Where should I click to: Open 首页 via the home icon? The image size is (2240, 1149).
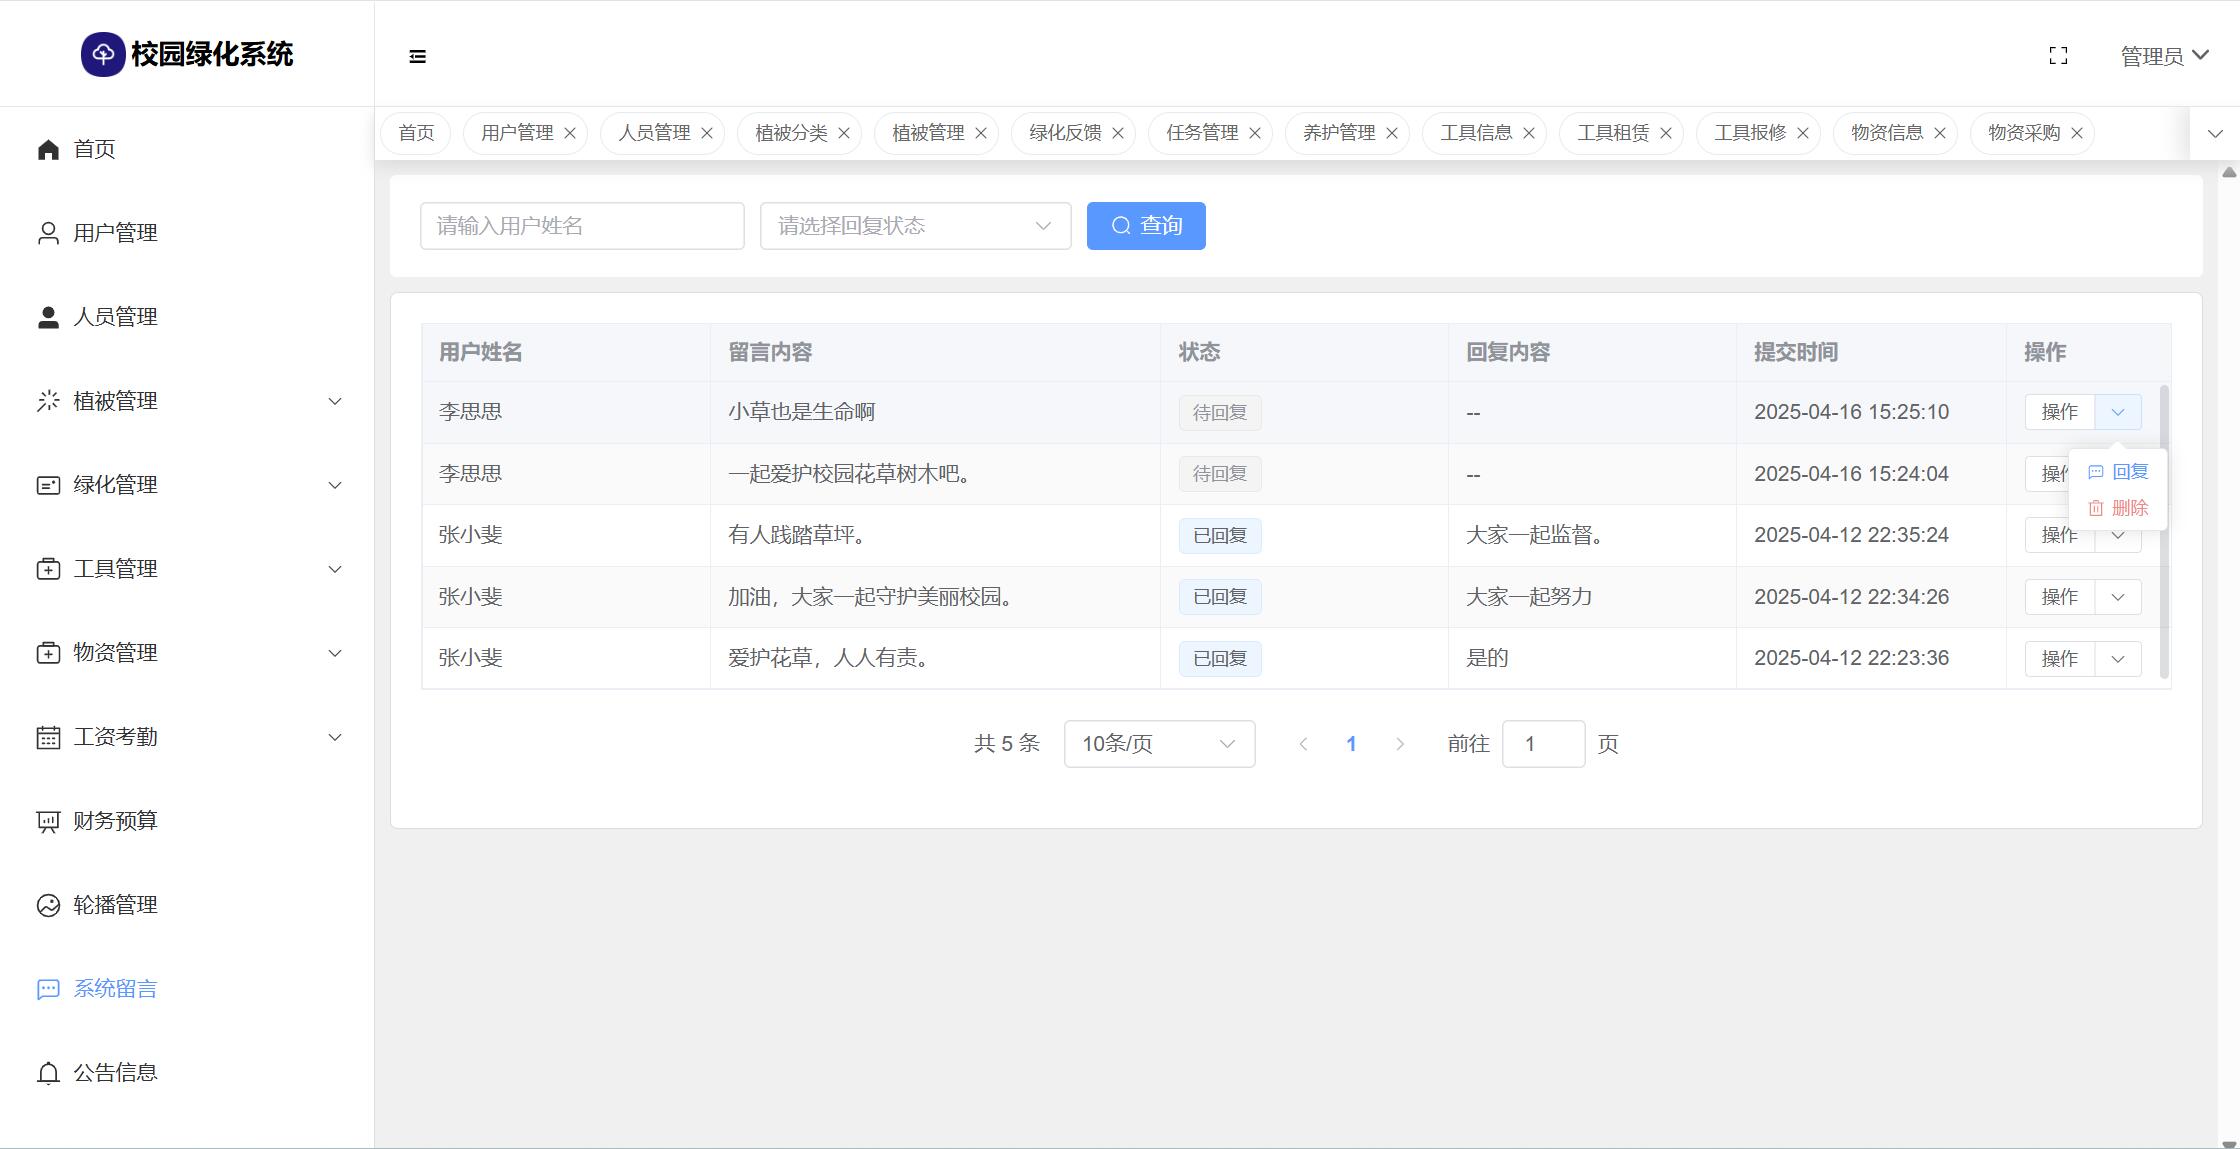click(48, 150)
